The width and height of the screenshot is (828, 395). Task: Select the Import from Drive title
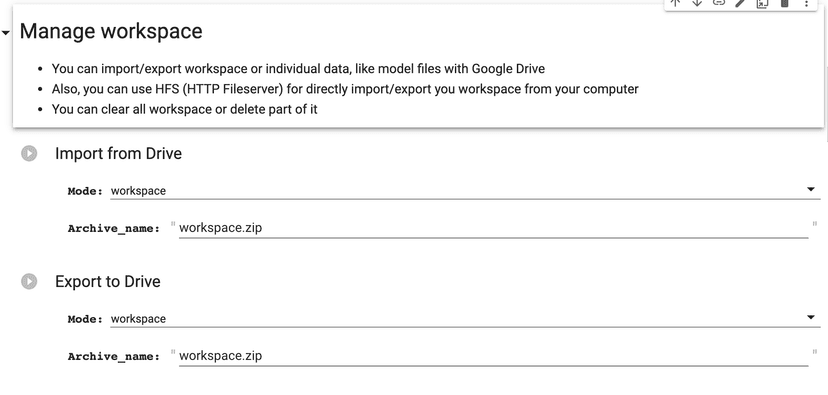pyautogui.click(x=118, y=154)
